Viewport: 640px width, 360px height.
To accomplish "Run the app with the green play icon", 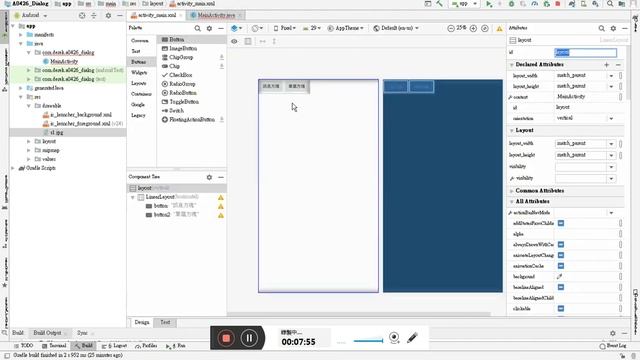I will coord(489,4).
